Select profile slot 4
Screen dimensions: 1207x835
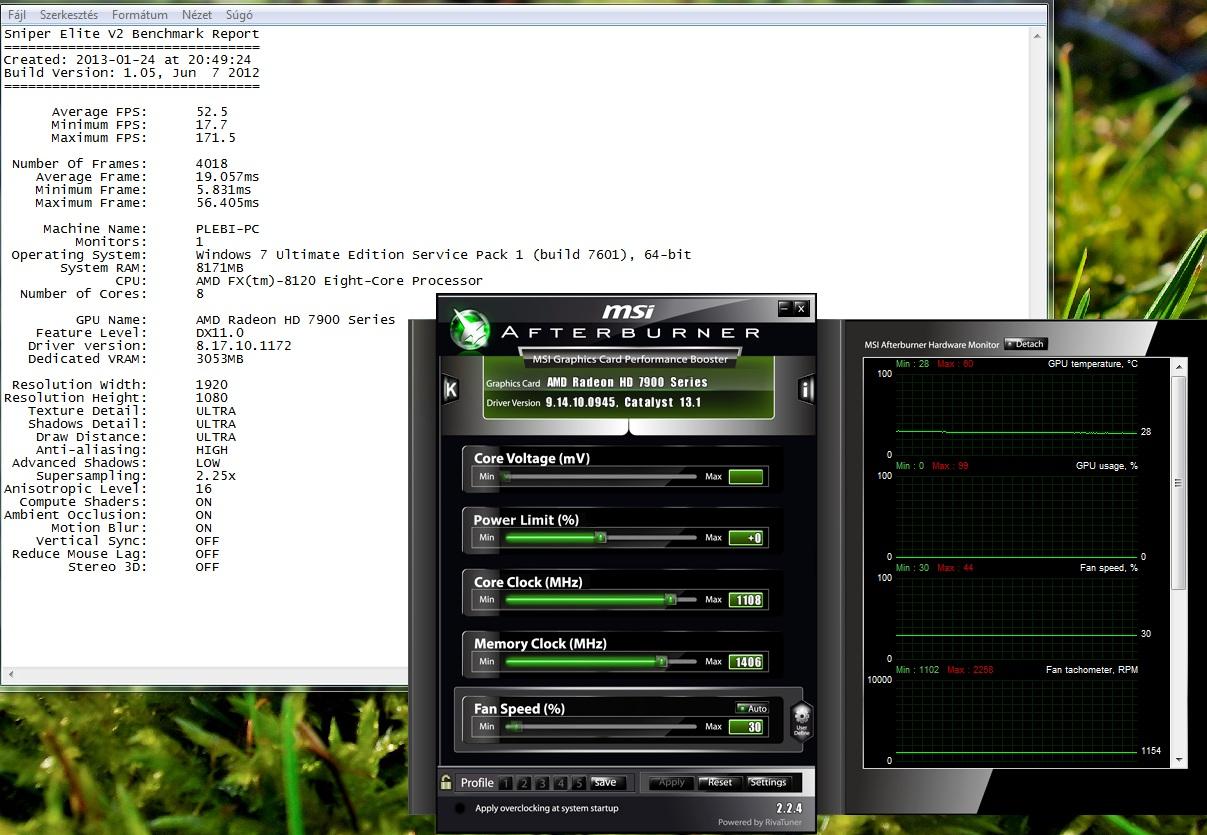point(560,783)
